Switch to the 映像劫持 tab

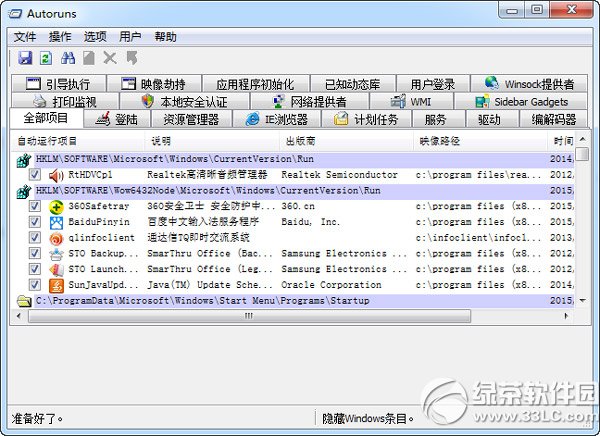click(154, 83)
